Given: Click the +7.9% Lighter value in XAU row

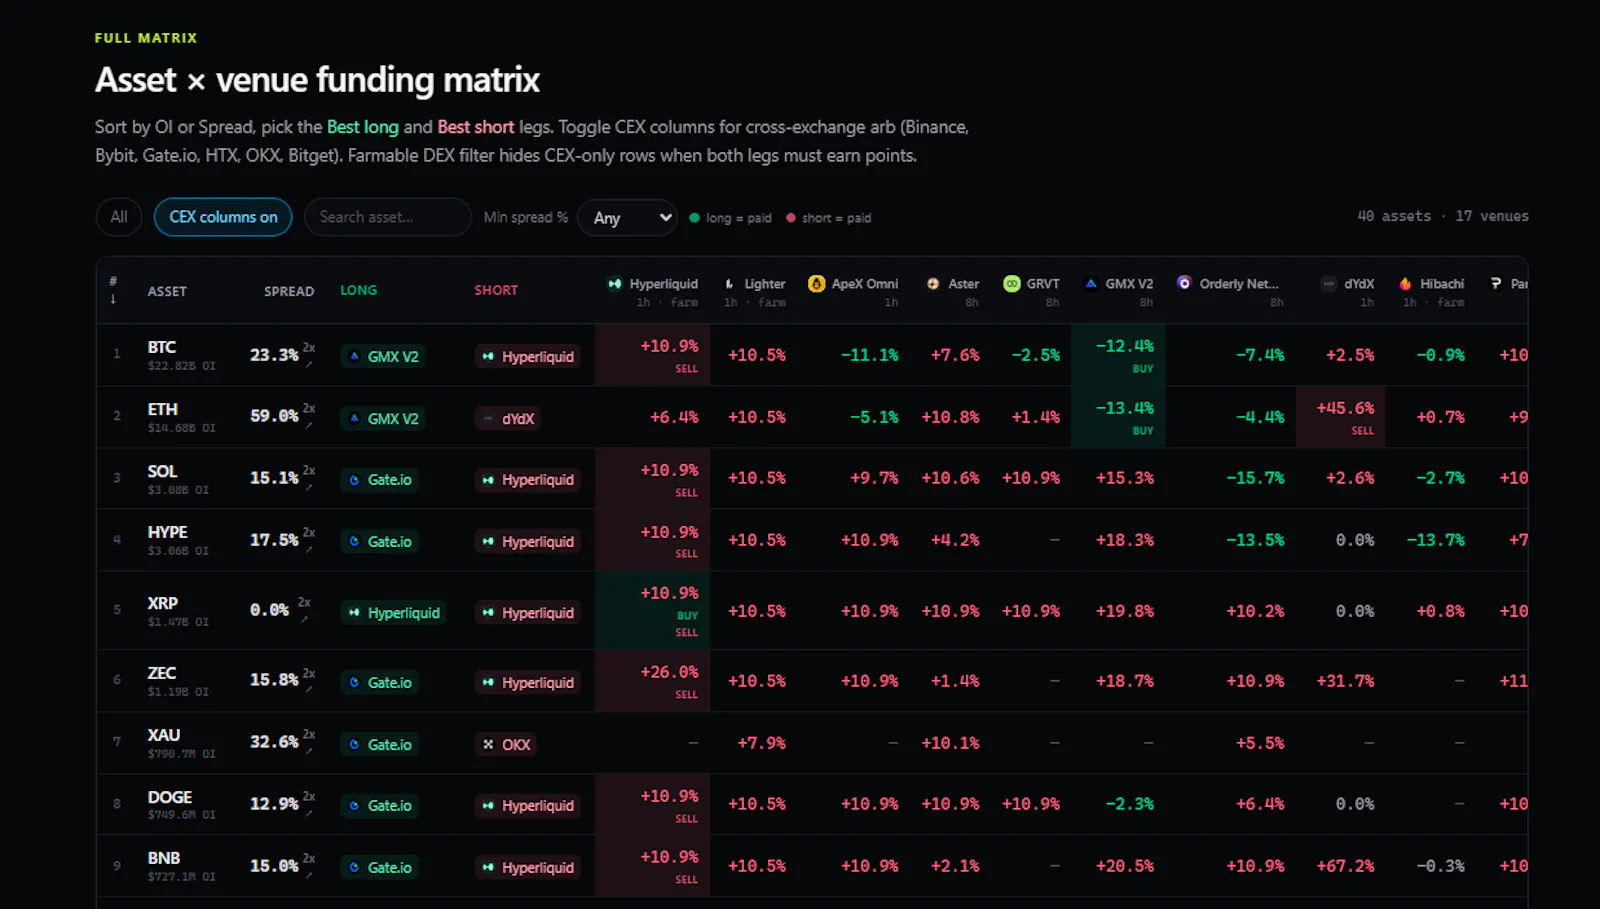Looking at the screenshot, I should point(761,743).
